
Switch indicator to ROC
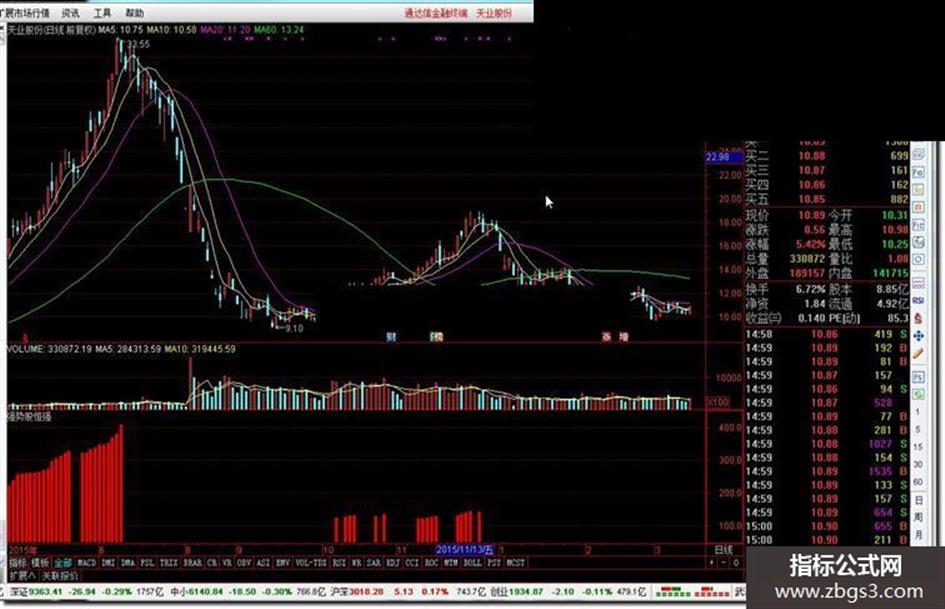(432, 563)
